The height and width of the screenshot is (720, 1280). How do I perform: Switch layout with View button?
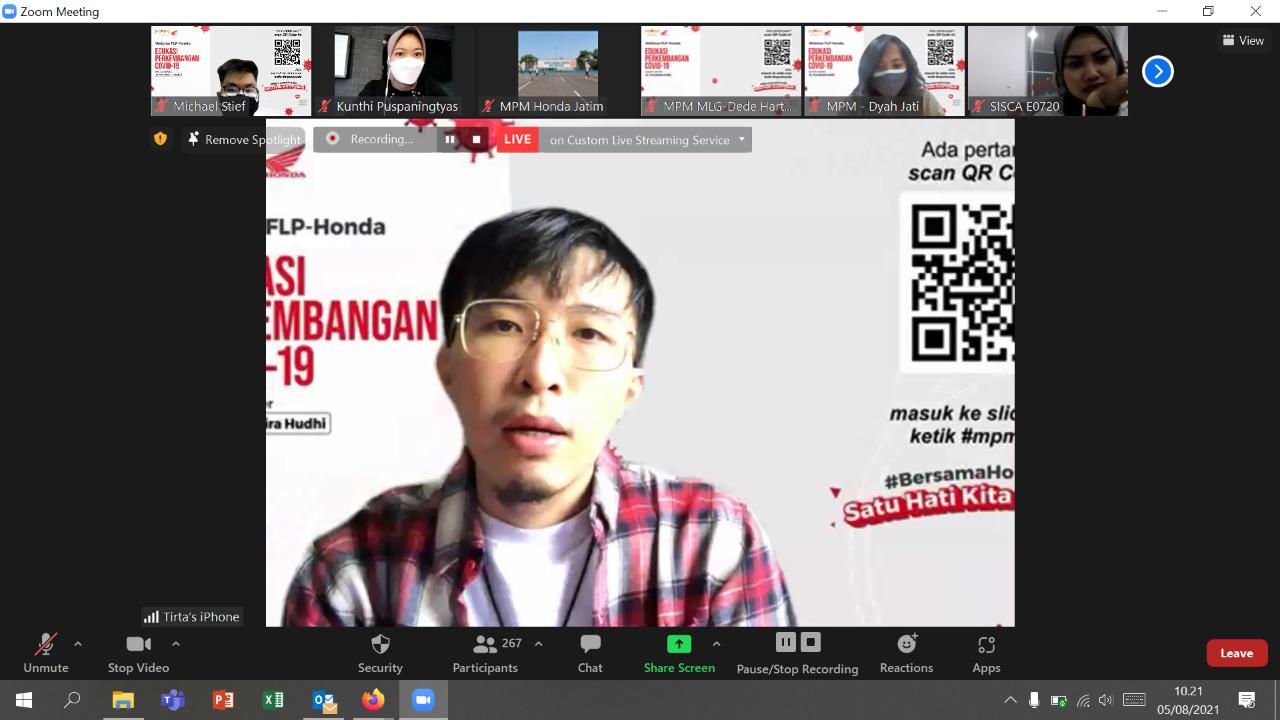point(1242,41)
